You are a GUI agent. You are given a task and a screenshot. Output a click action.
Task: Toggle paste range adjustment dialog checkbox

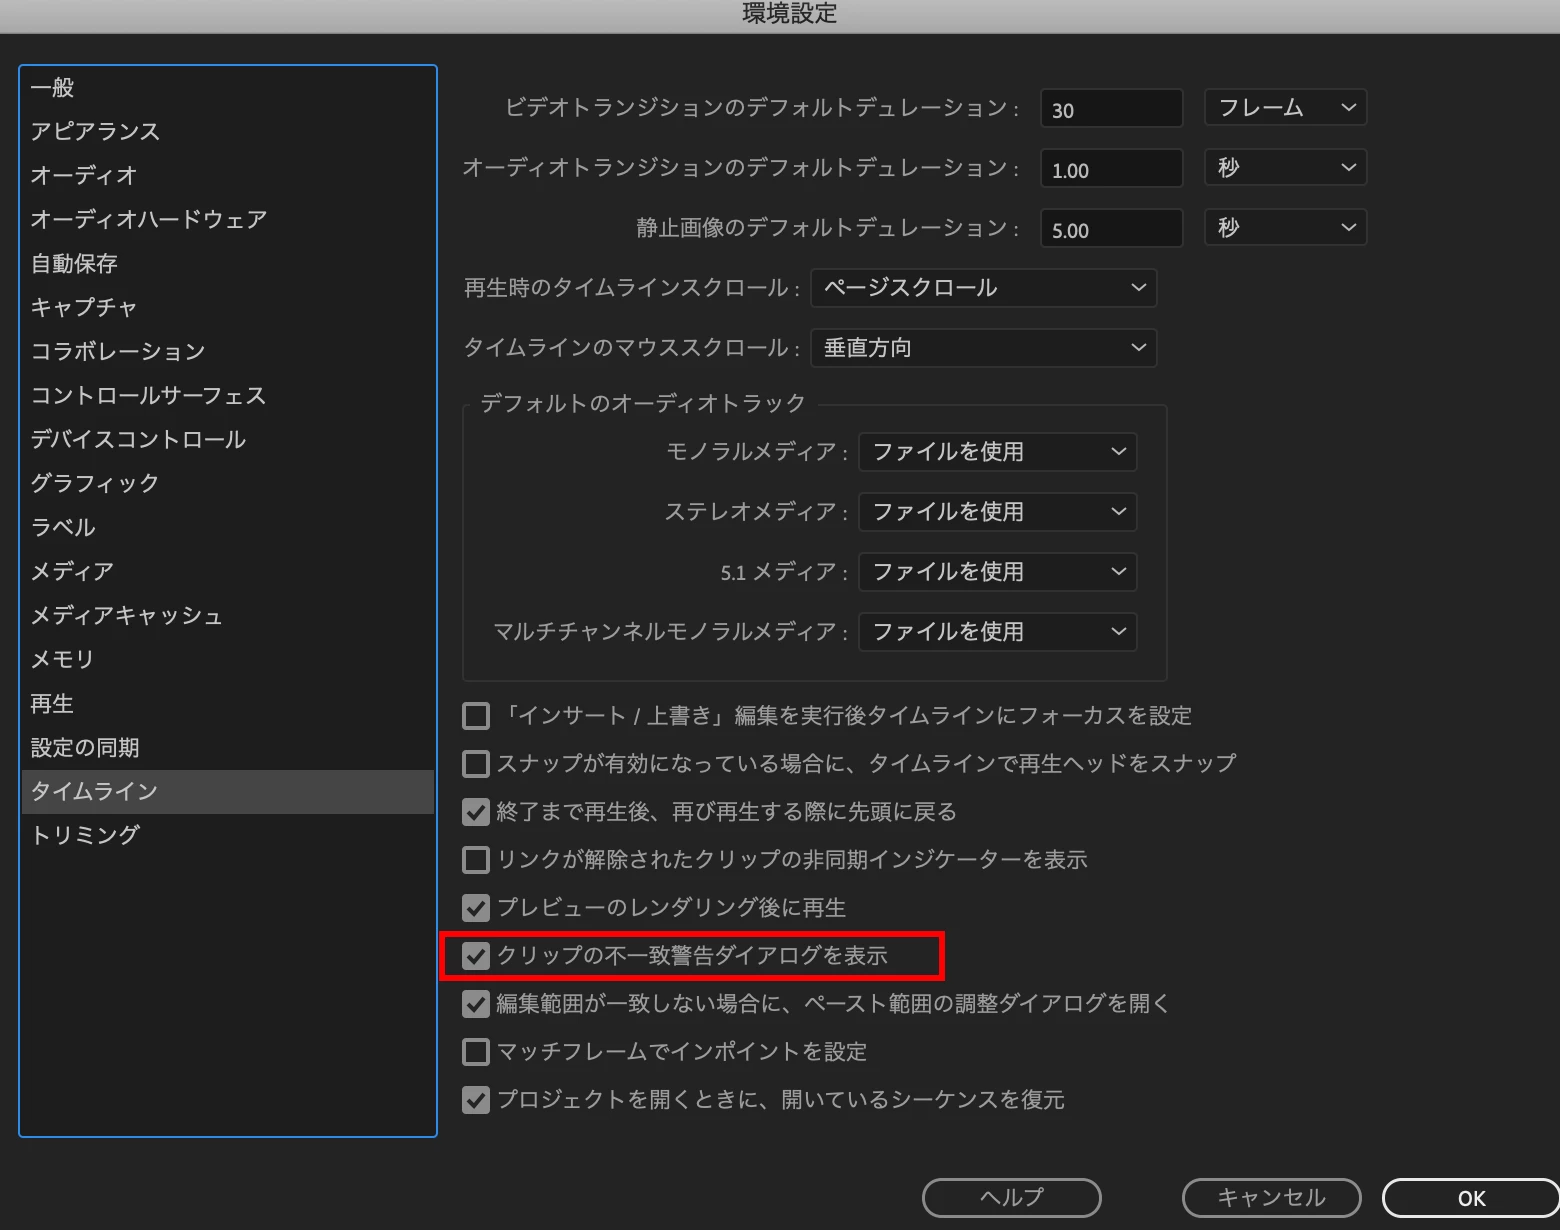[476, 1004]
